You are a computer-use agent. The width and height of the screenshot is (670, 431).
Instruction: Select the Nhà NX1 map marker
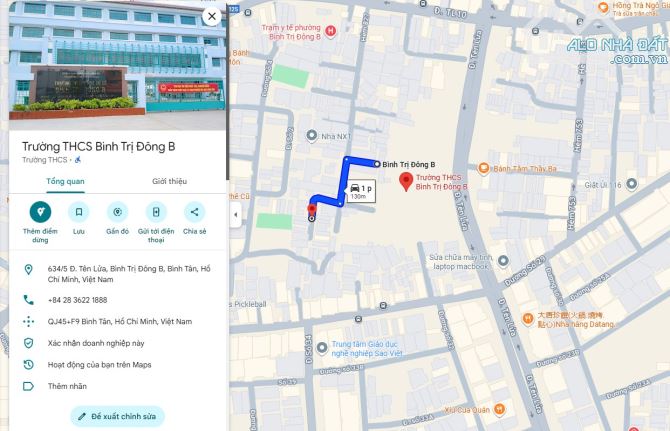click(312, 136)
